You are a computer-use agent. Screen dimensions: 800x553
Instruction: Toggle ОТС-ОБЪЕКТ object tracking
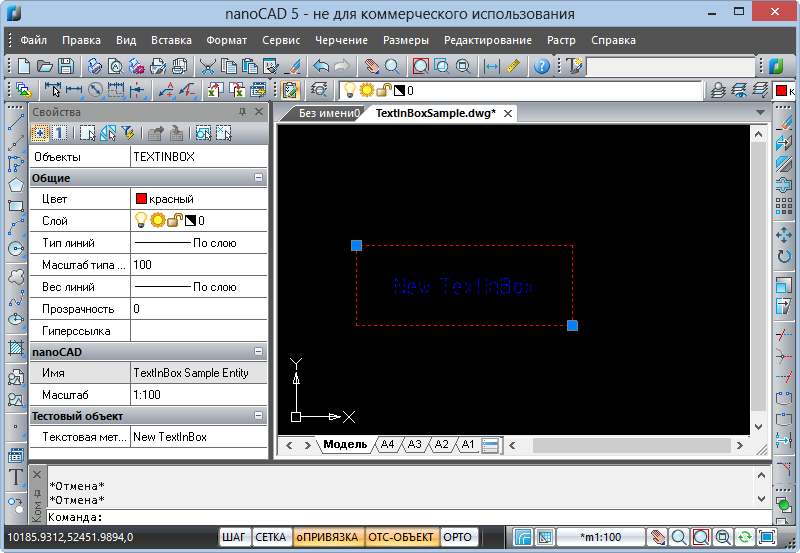click(x=401, y=537)
